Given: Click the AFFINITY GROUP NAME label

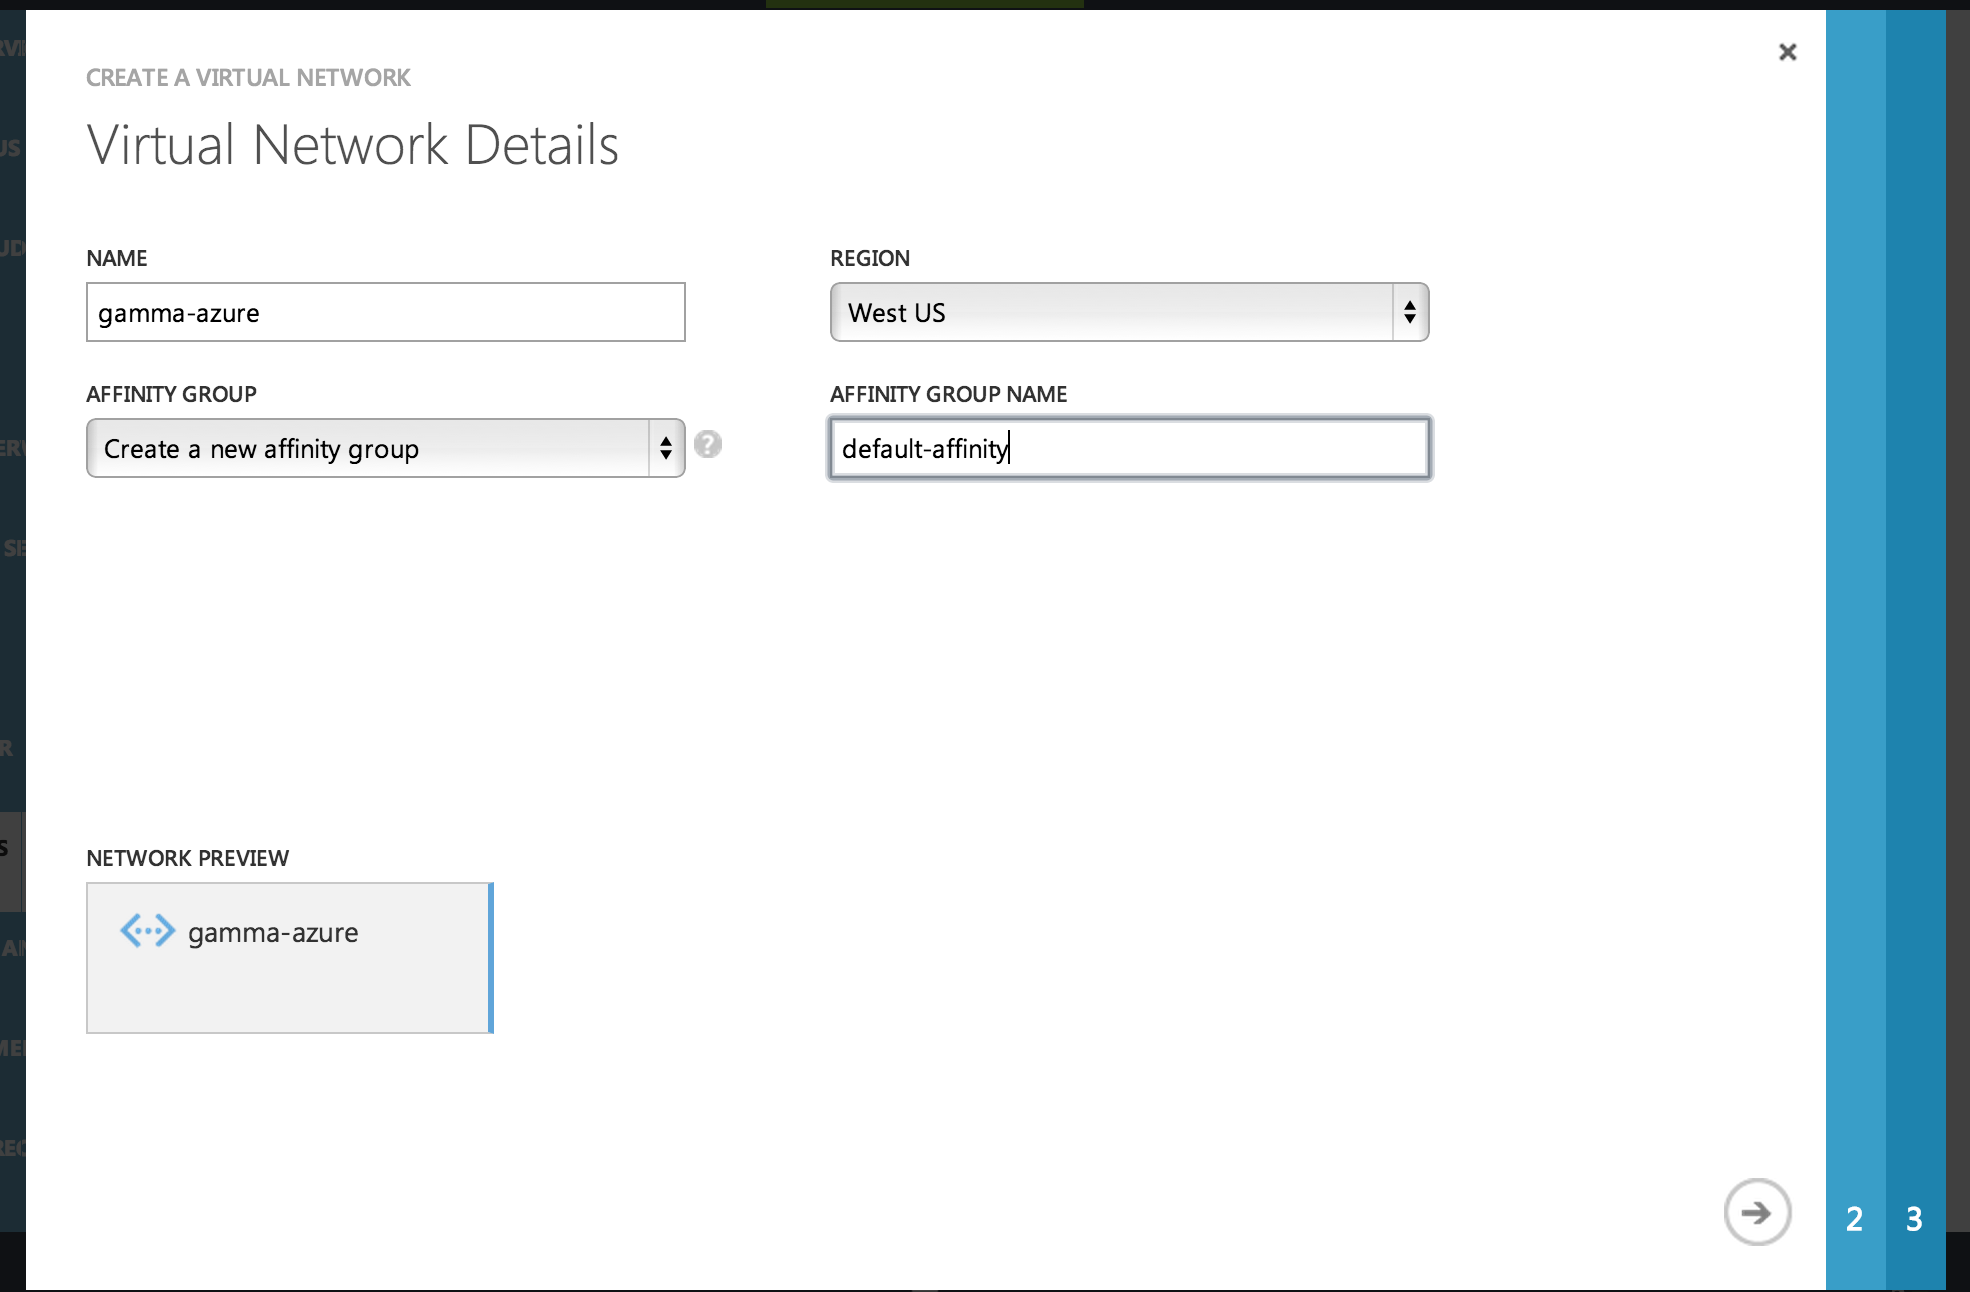Looking at the screenshot, I should tap(948, 394).
